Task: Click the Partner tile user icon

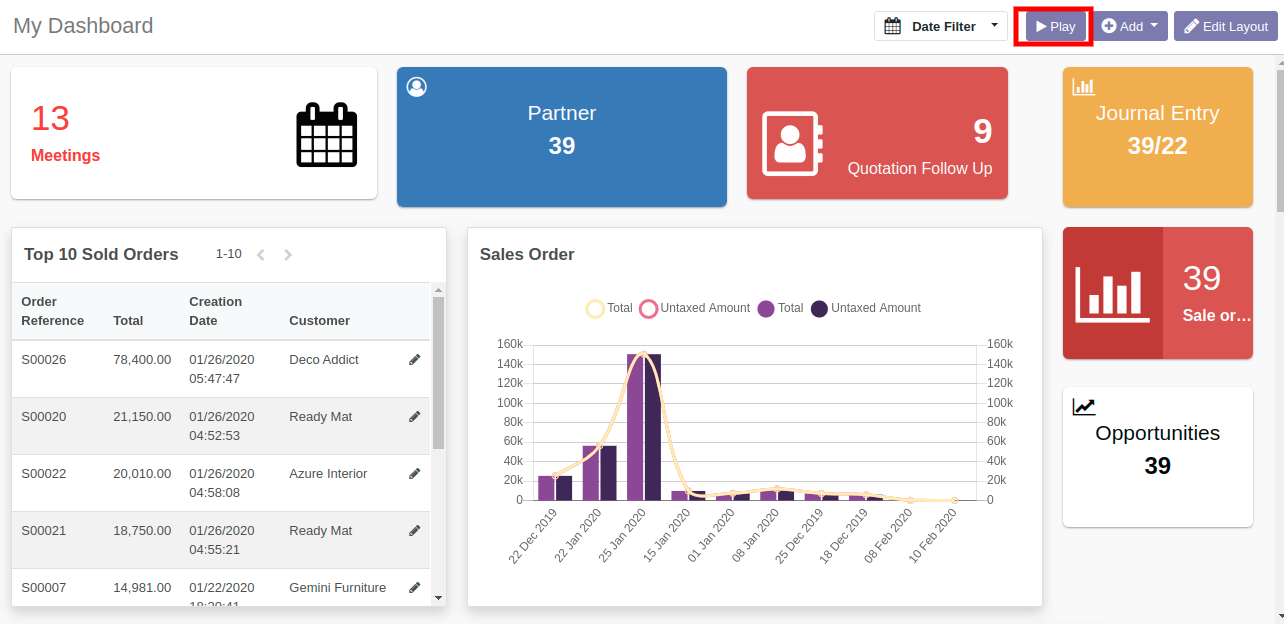Action: pos(417,87)
